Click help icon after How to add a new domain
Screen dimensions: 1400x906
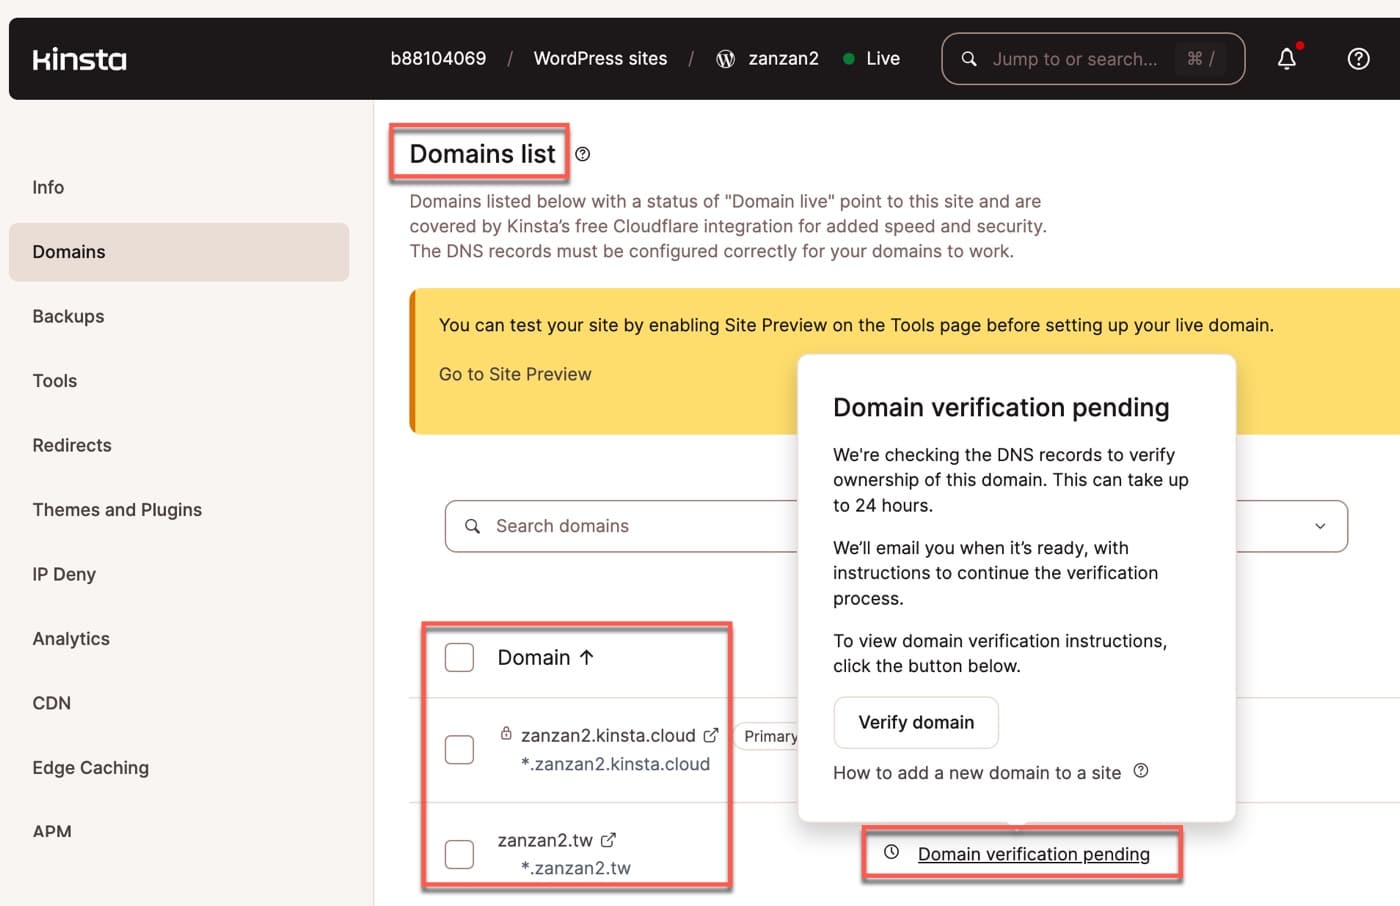click(1141, 771)
